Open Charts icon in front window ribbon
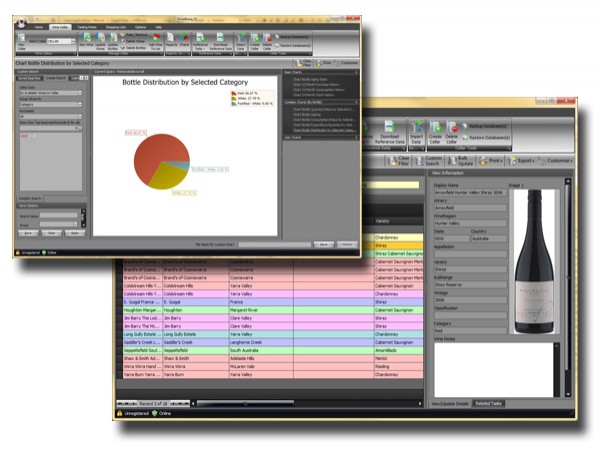This screenshot has height=449, width=600. 184,40
